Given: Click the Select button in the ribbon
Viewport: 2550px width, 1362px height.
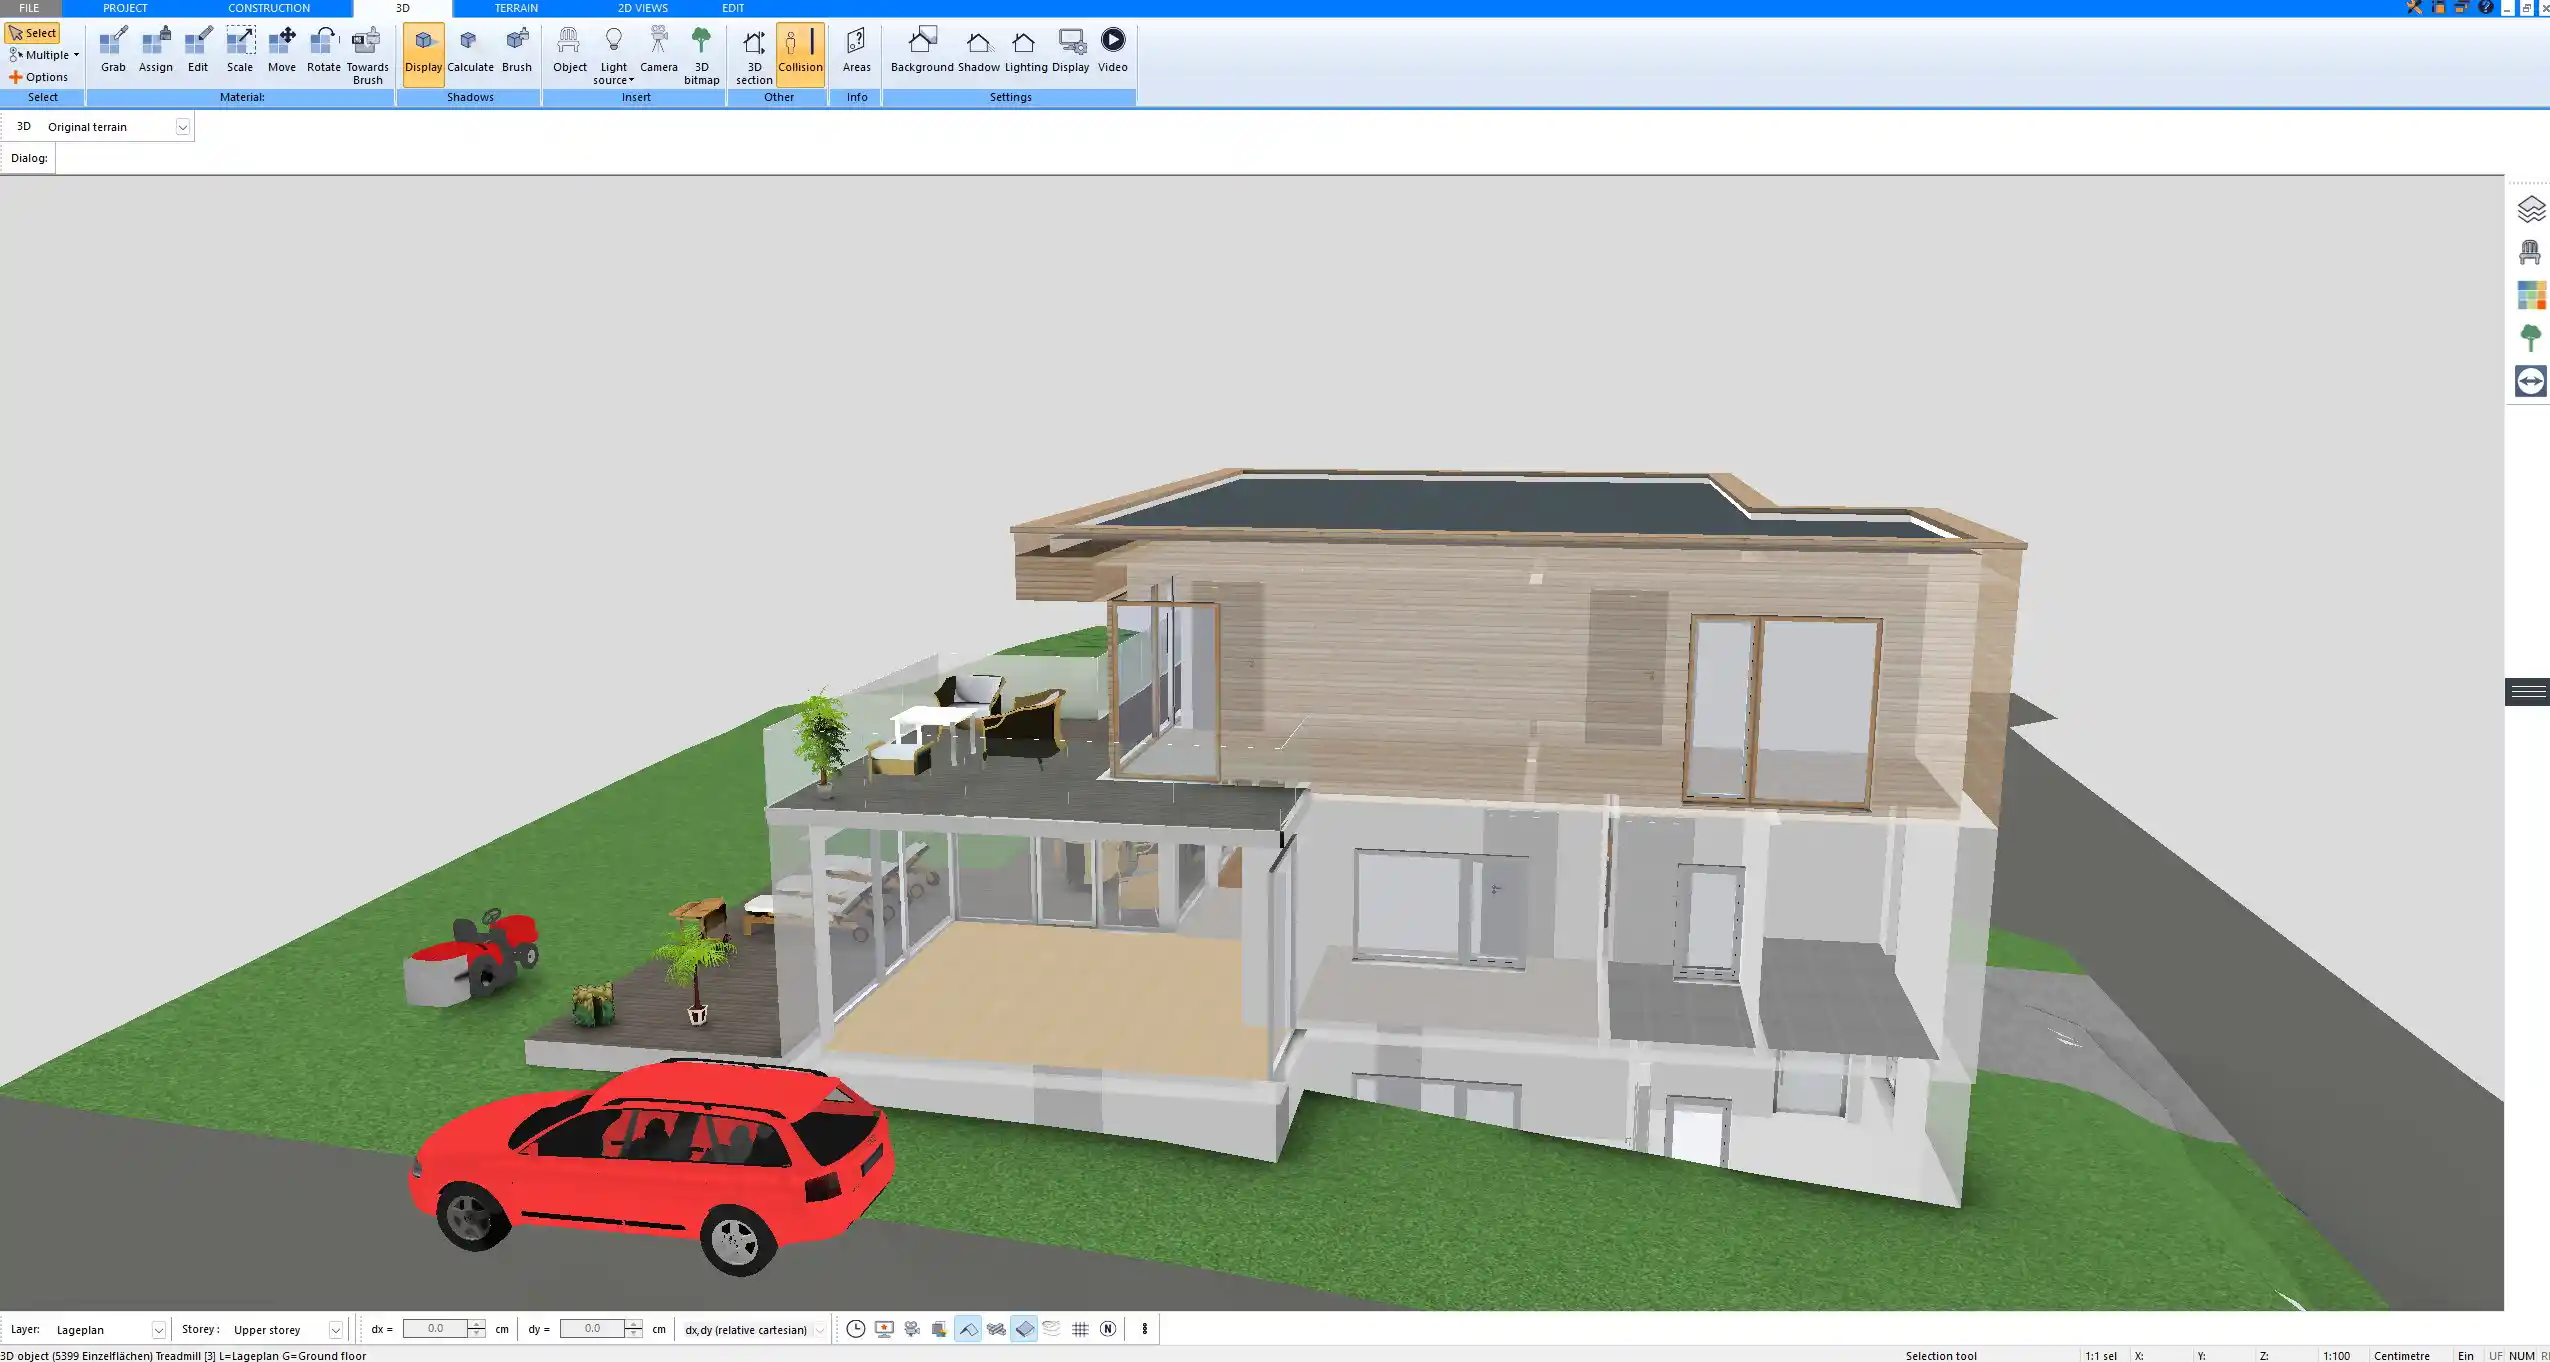Looking at the screenshot, I should [x=33, y=32].
